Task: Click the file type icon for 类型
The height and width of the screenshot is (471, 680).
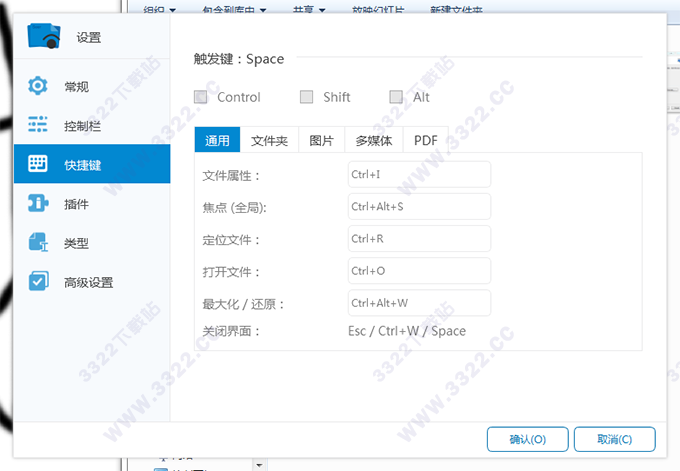Action: 38,242
